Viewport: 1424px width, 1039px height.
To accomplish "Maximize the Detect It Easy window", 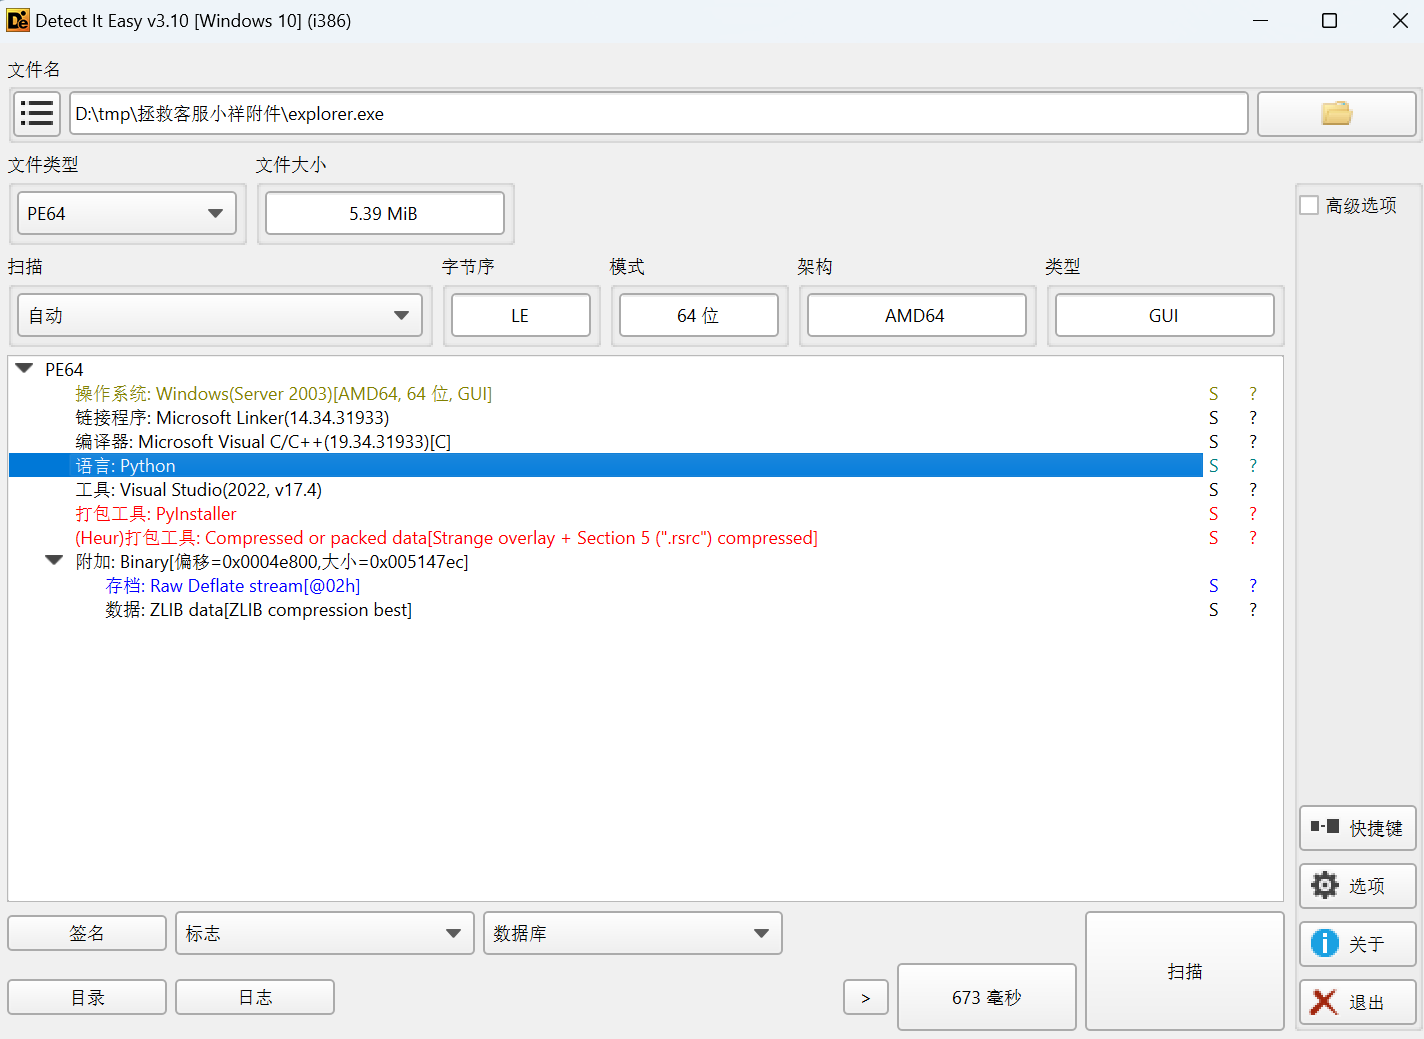I will 1329,20.
